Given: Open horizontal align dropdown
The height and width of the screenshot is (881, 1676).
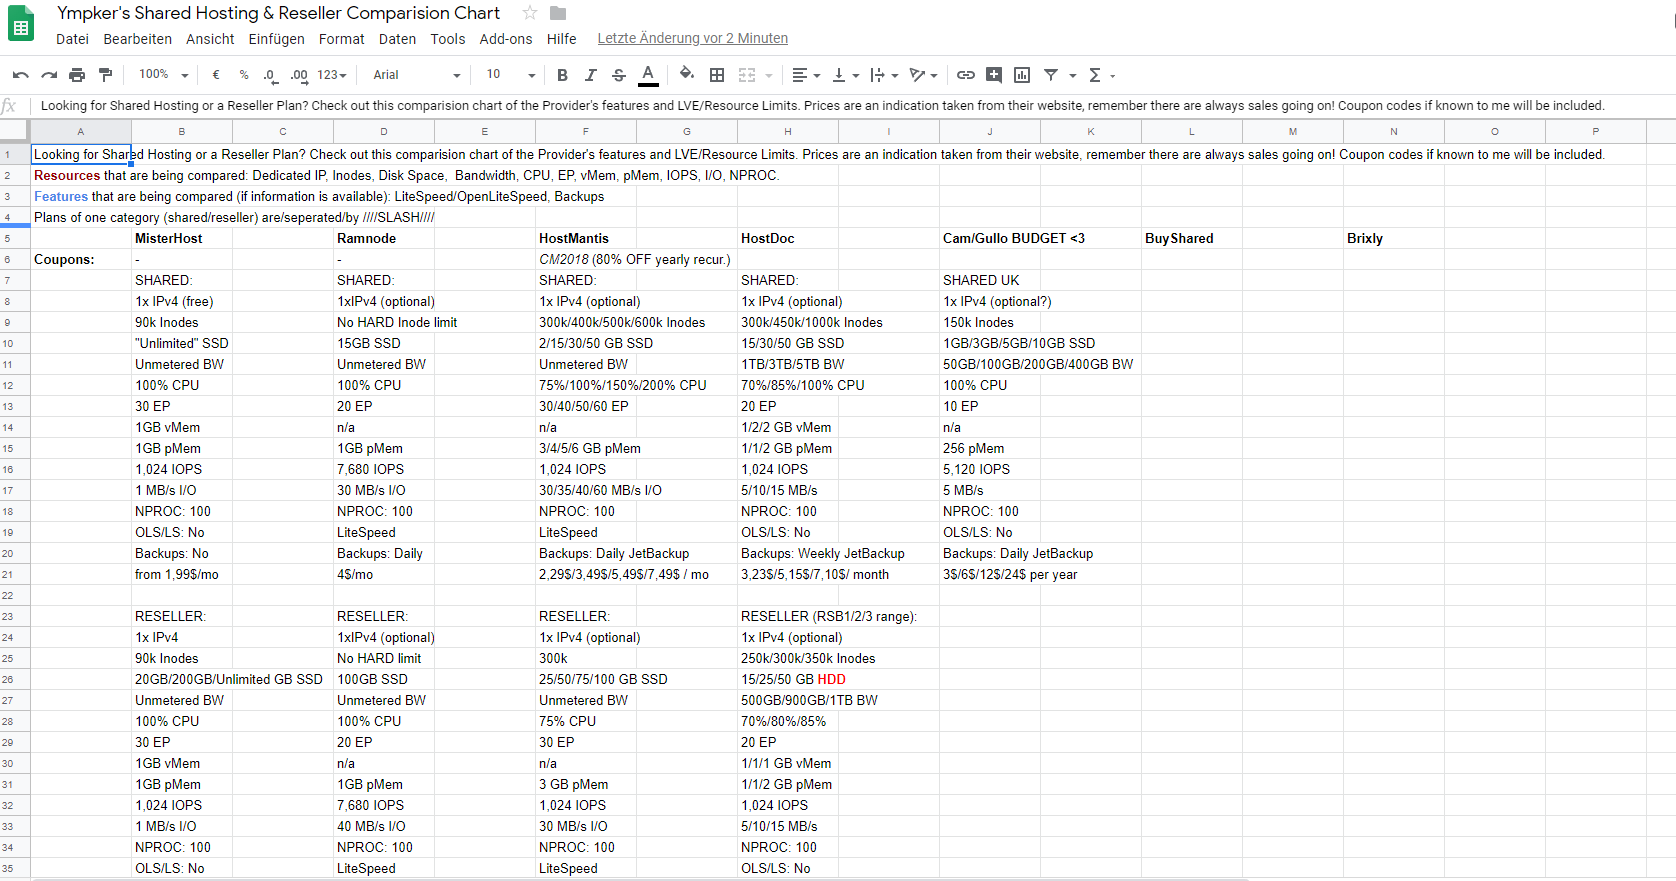Looking at the screenshot, I should (806, 75).
